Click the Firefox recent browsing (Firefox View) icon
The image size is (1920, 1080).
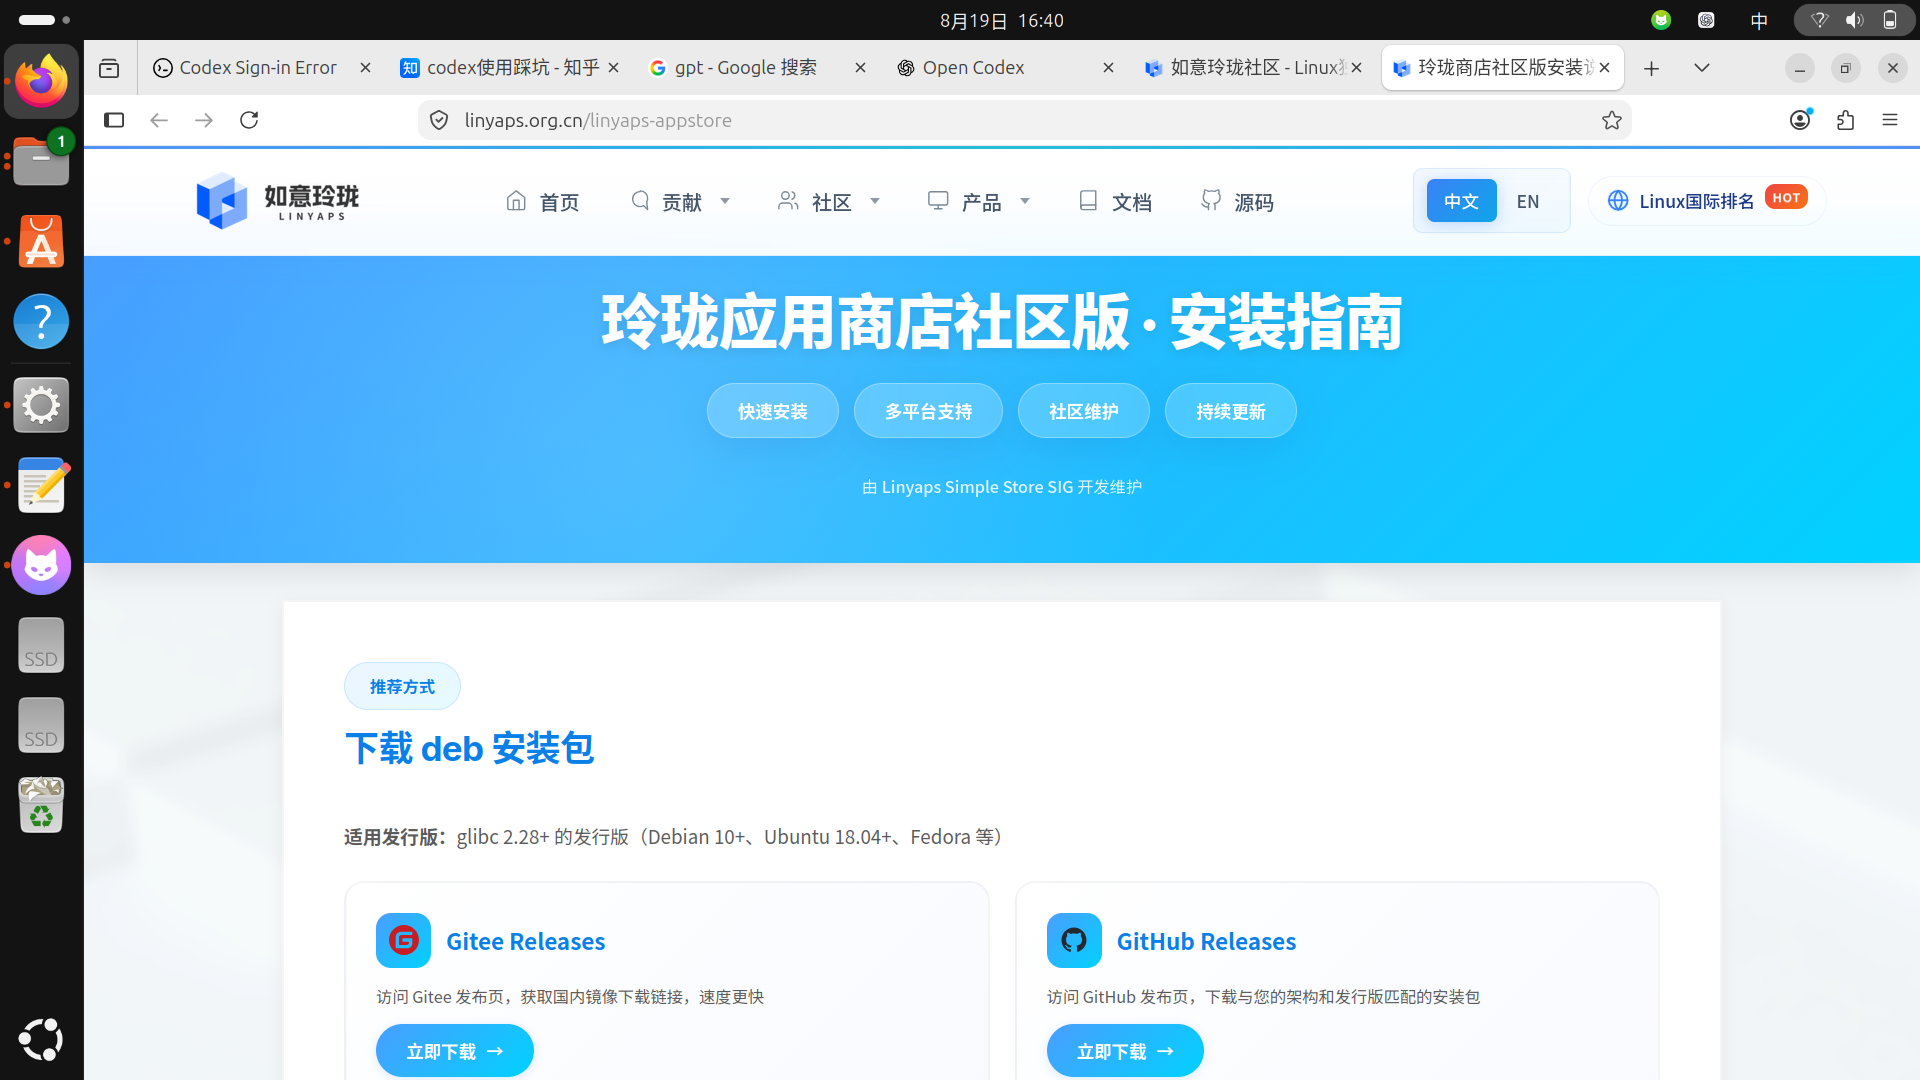pos(109,68)
